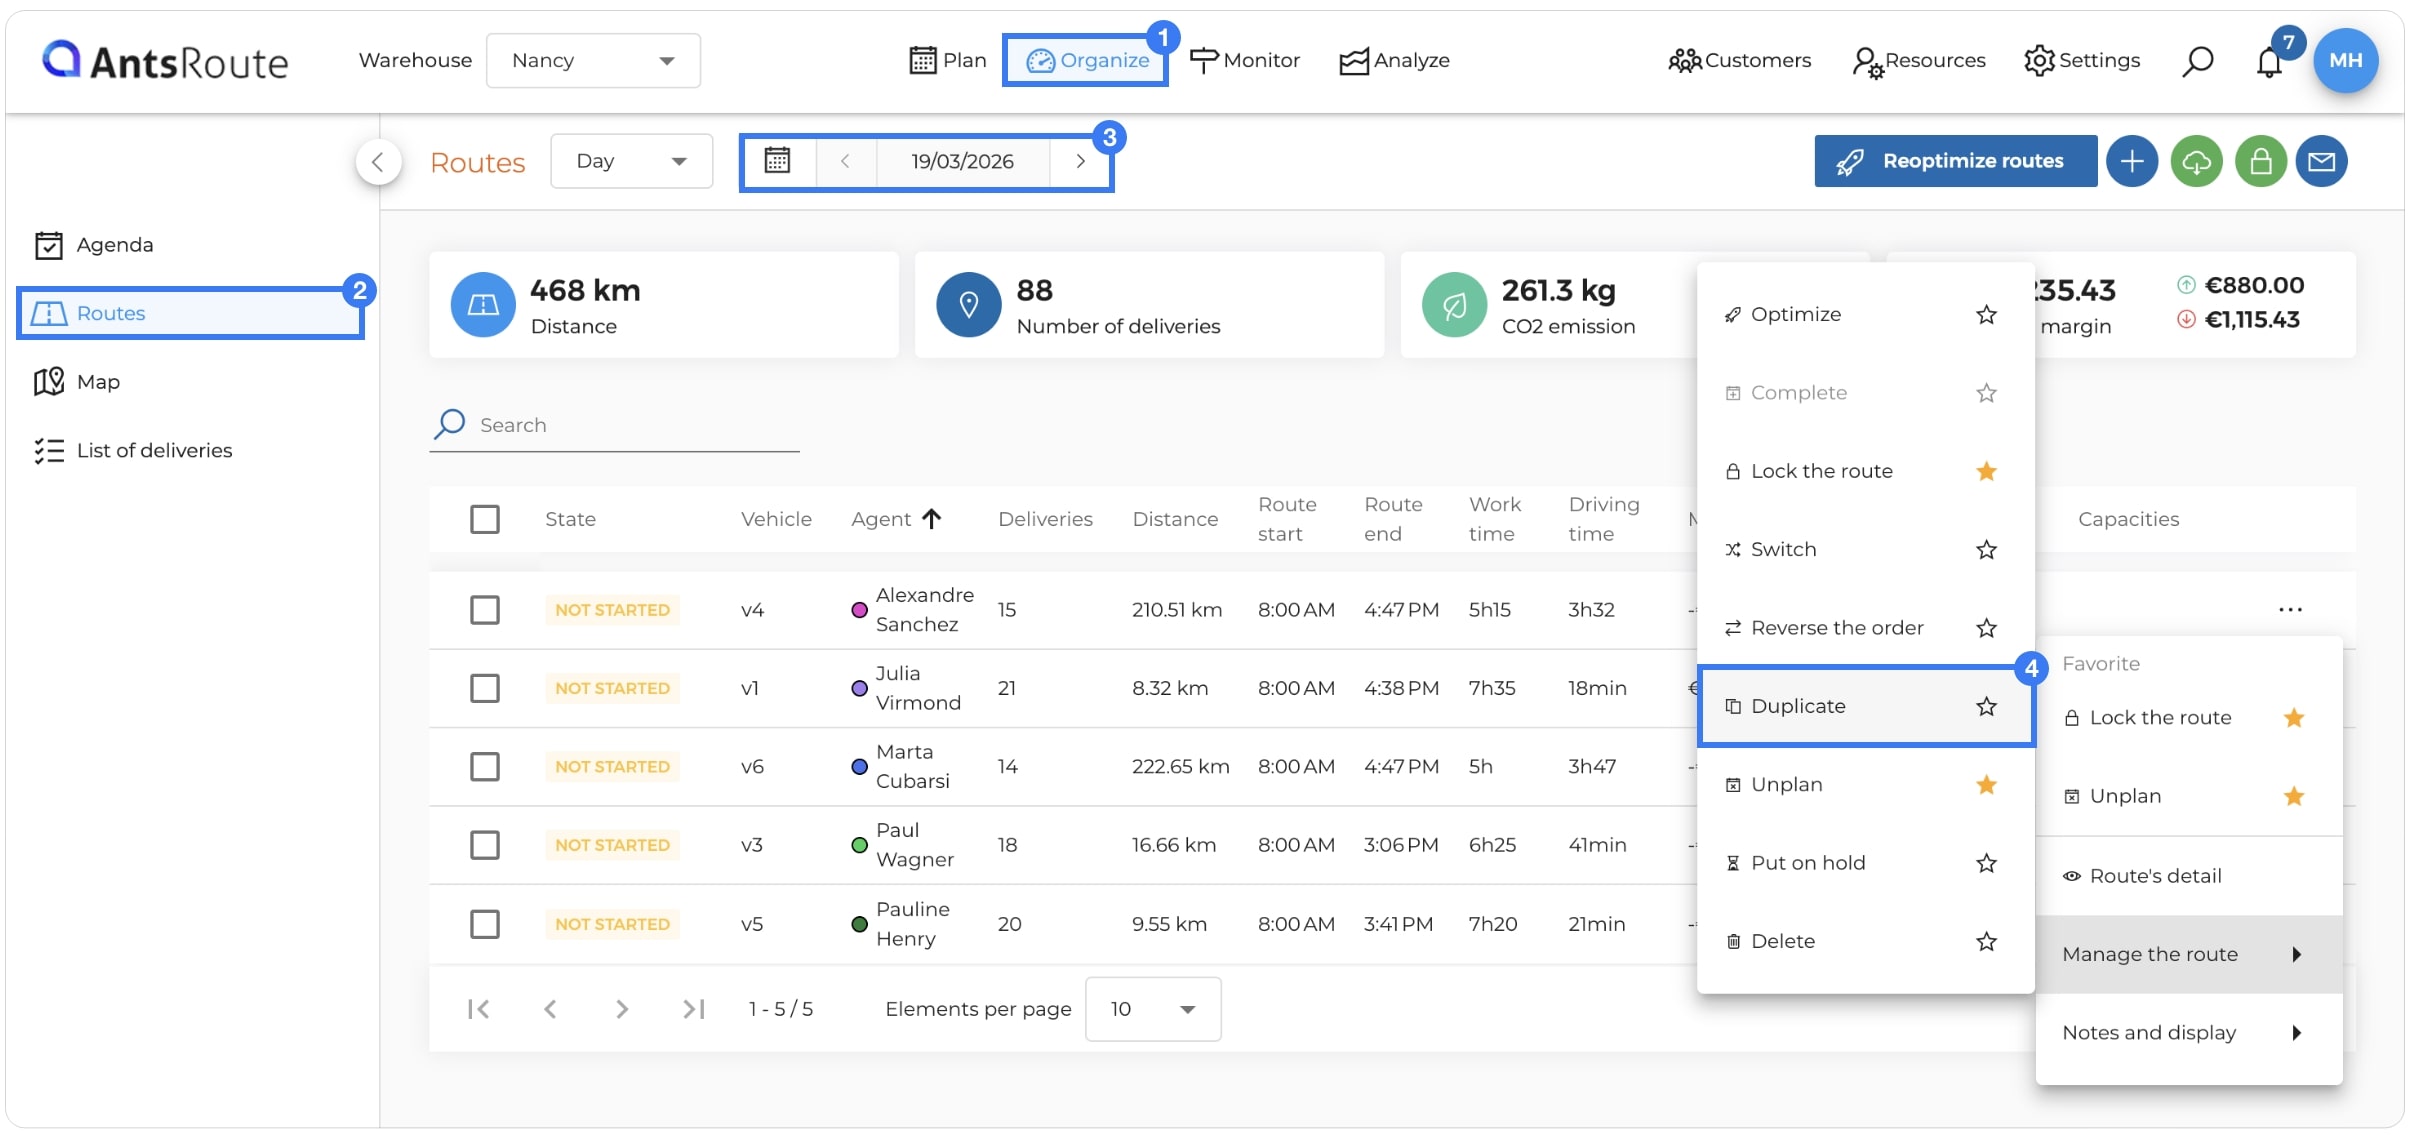Image resolution: width=2410 pixels, height=1135 pixels.
Task: Go to last page of the table
Action: pyautogui.click(x=693, y=1009)
